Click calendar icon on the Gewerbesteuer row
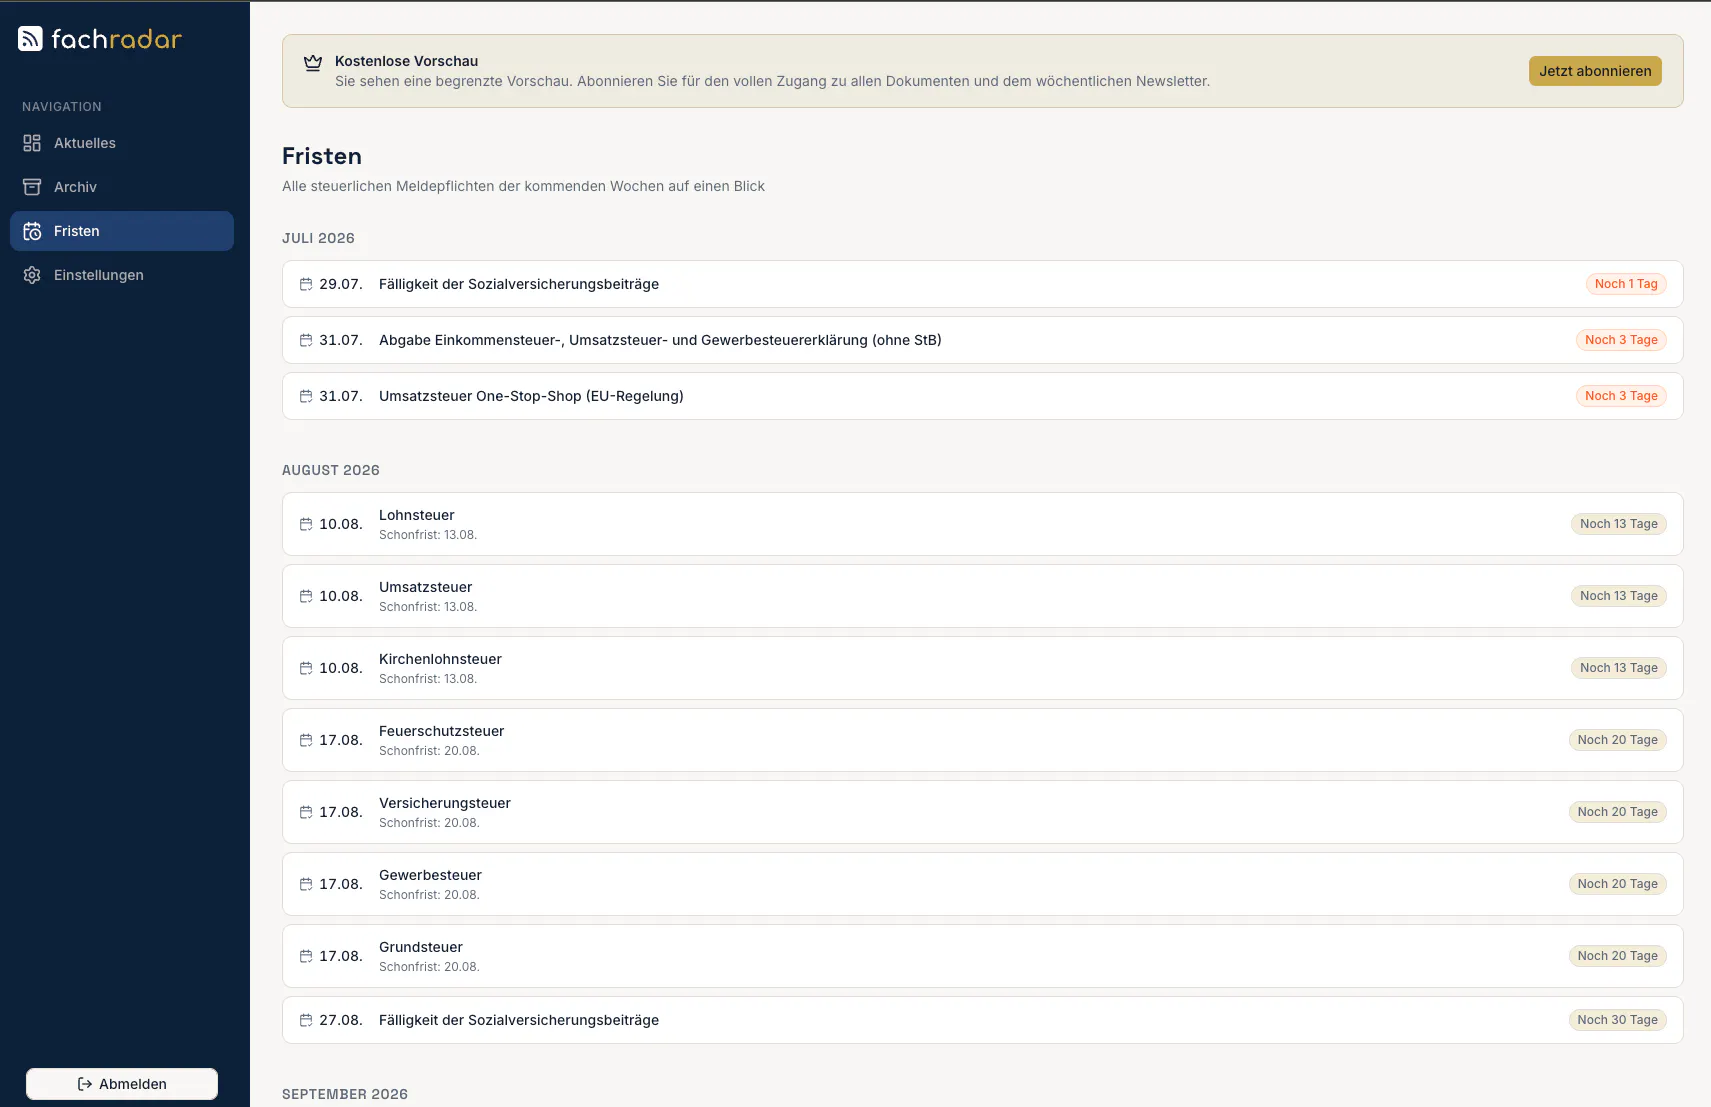Screen dimensions: 1711x1107 (306, 884)
